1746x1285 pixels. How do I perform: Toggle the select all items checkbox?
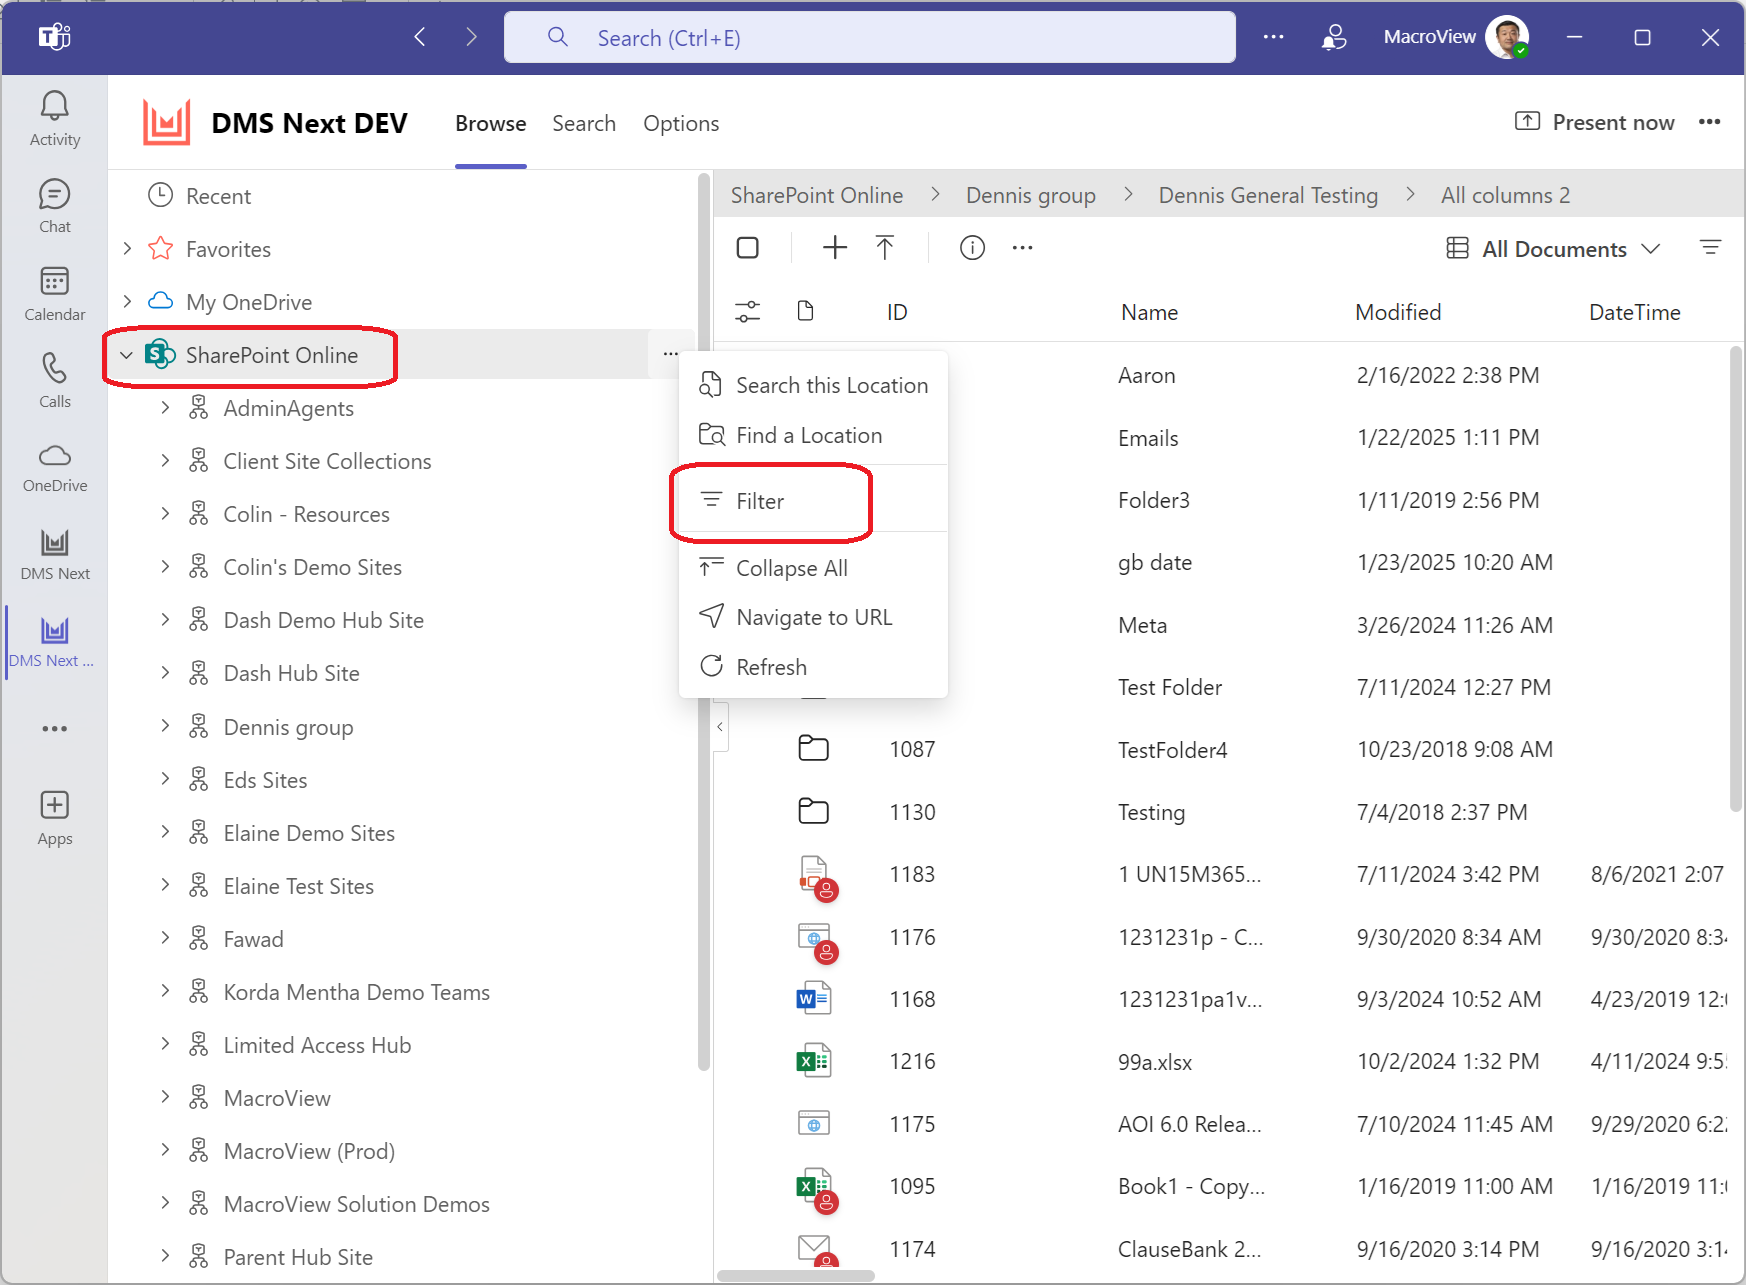click(747, 247)
